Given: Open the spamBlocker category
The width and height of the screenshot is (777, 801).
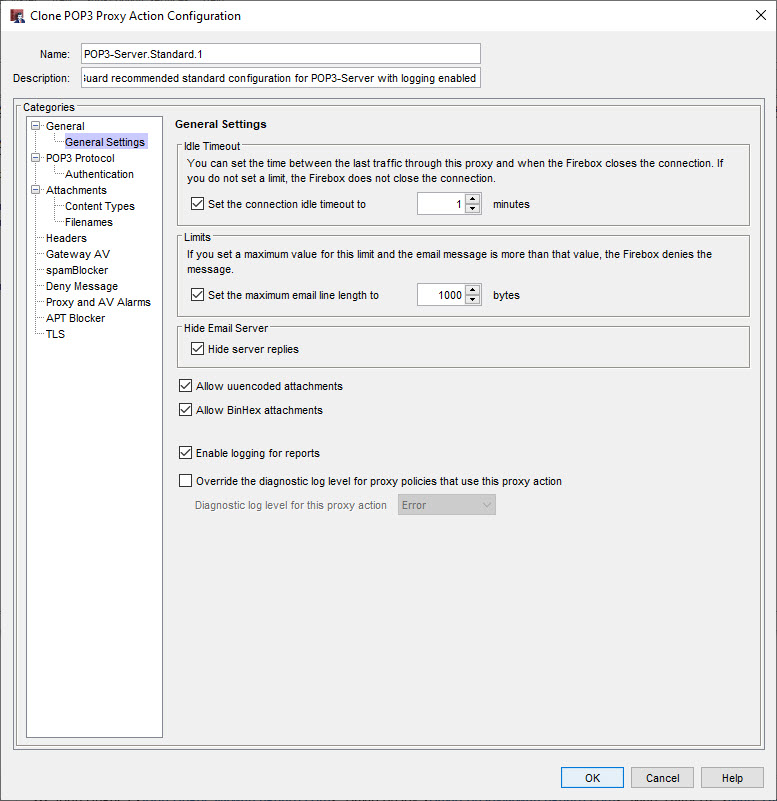Looking at the screenshot, I should point(77,270).
